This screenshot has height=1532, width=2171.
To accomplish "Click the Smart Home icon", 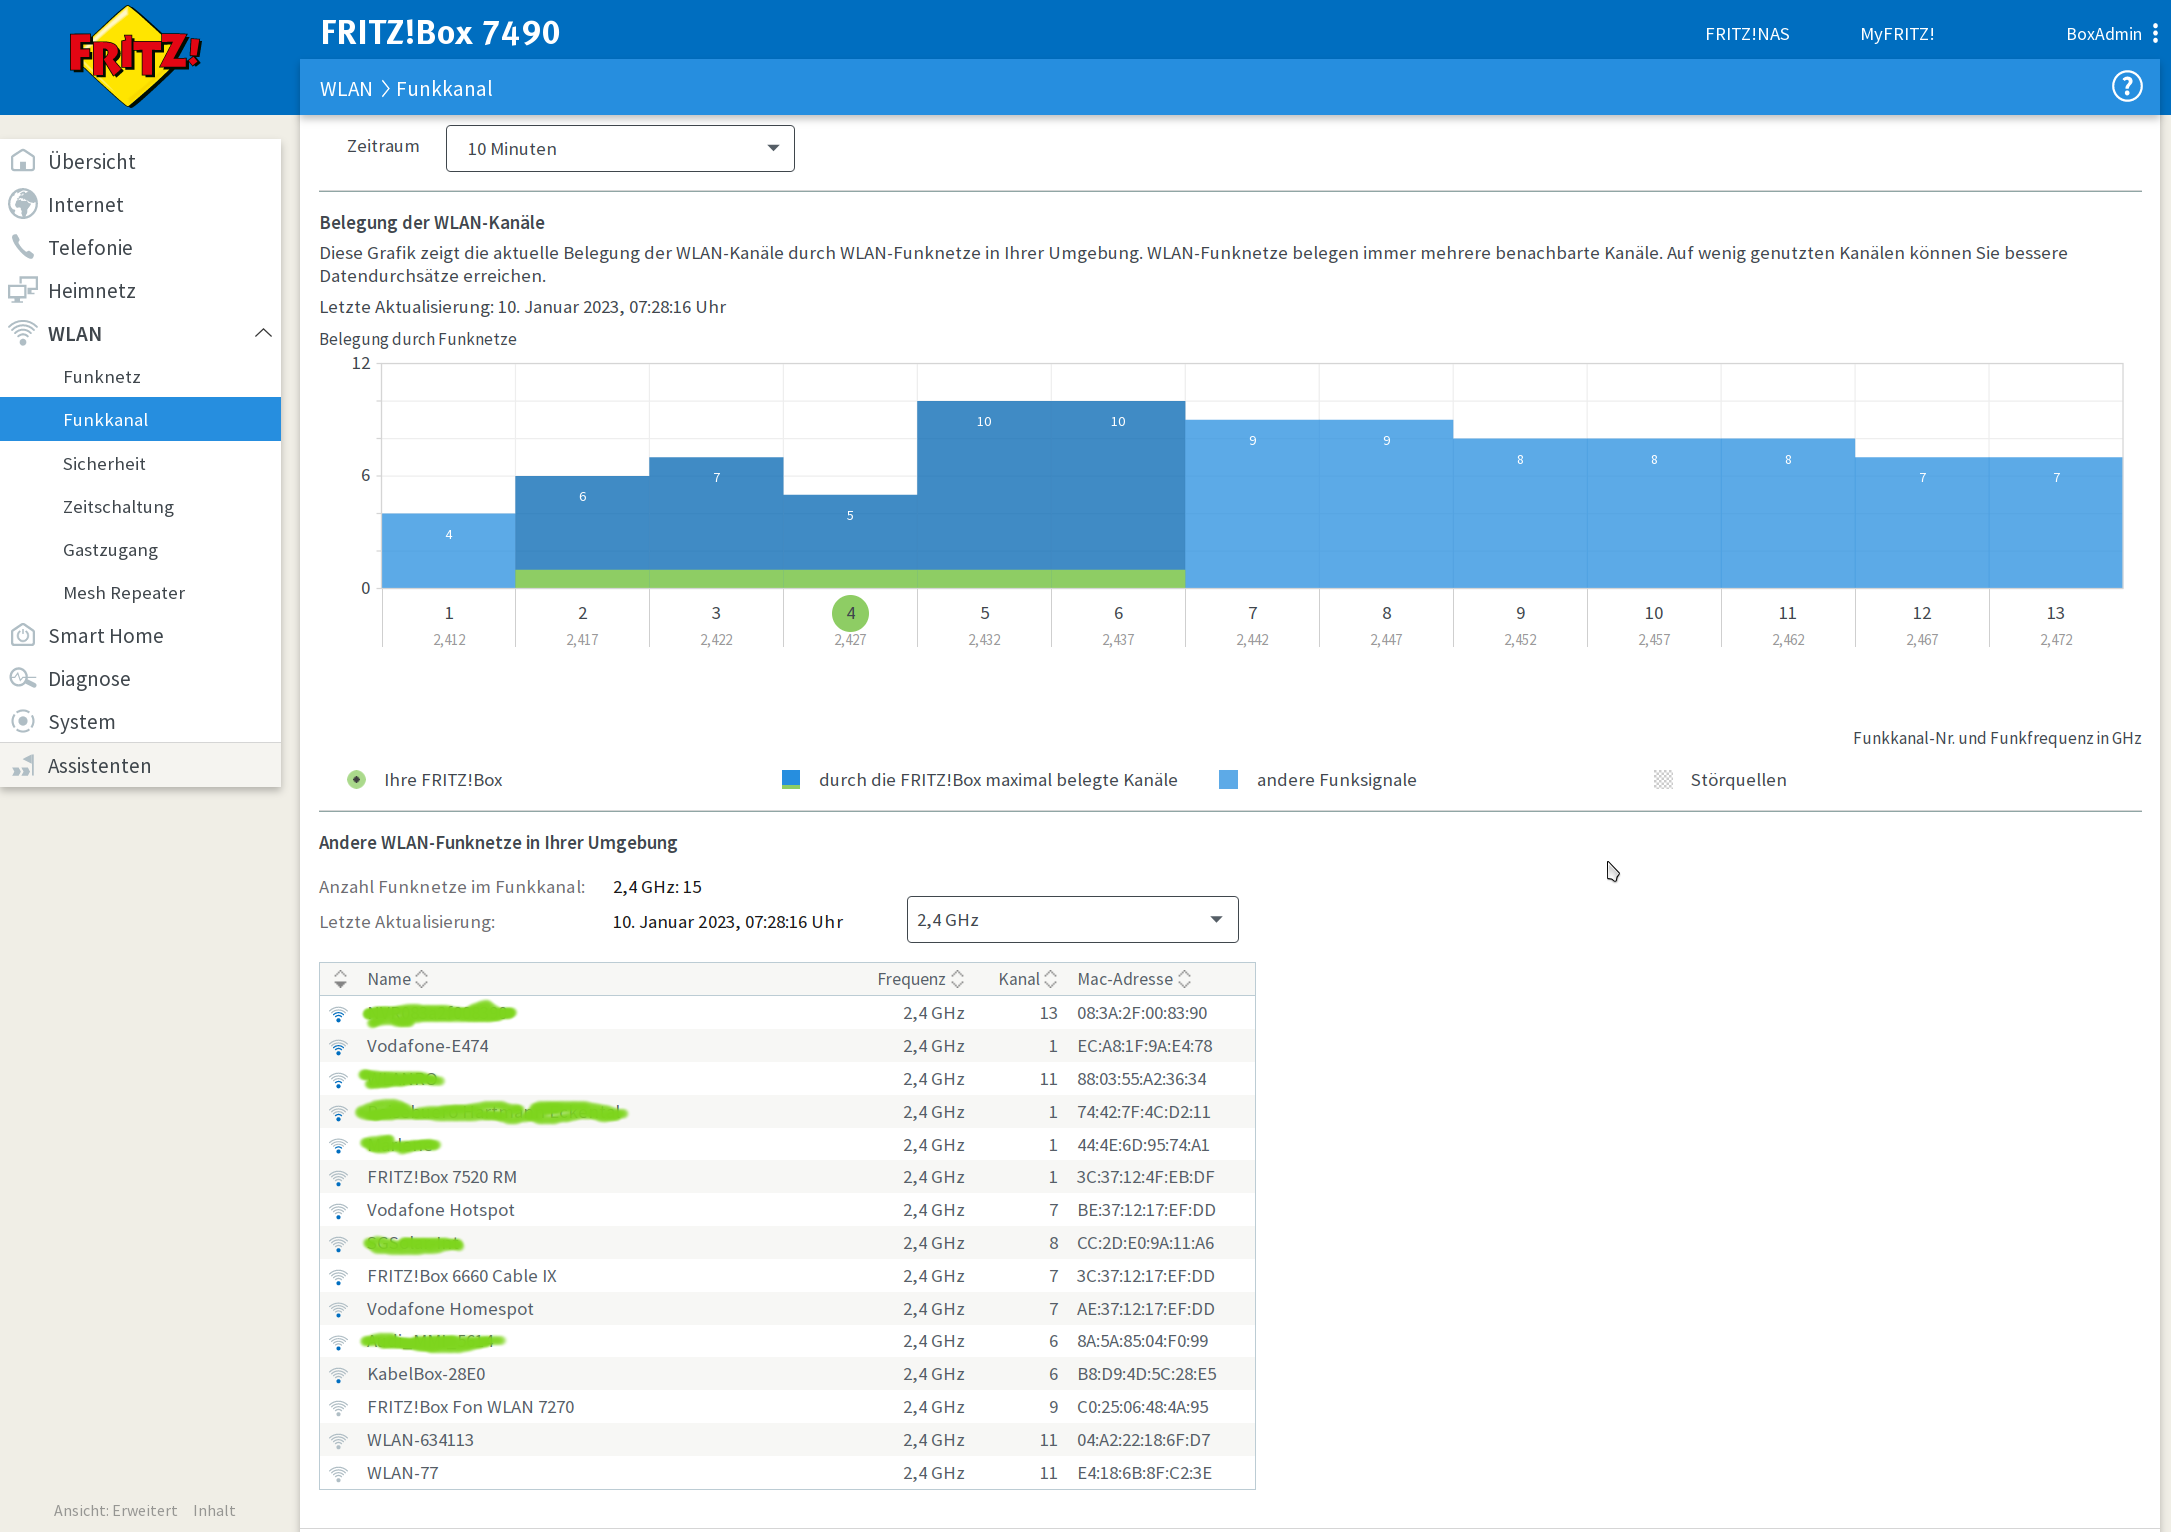I will click(x=23, y=635).
